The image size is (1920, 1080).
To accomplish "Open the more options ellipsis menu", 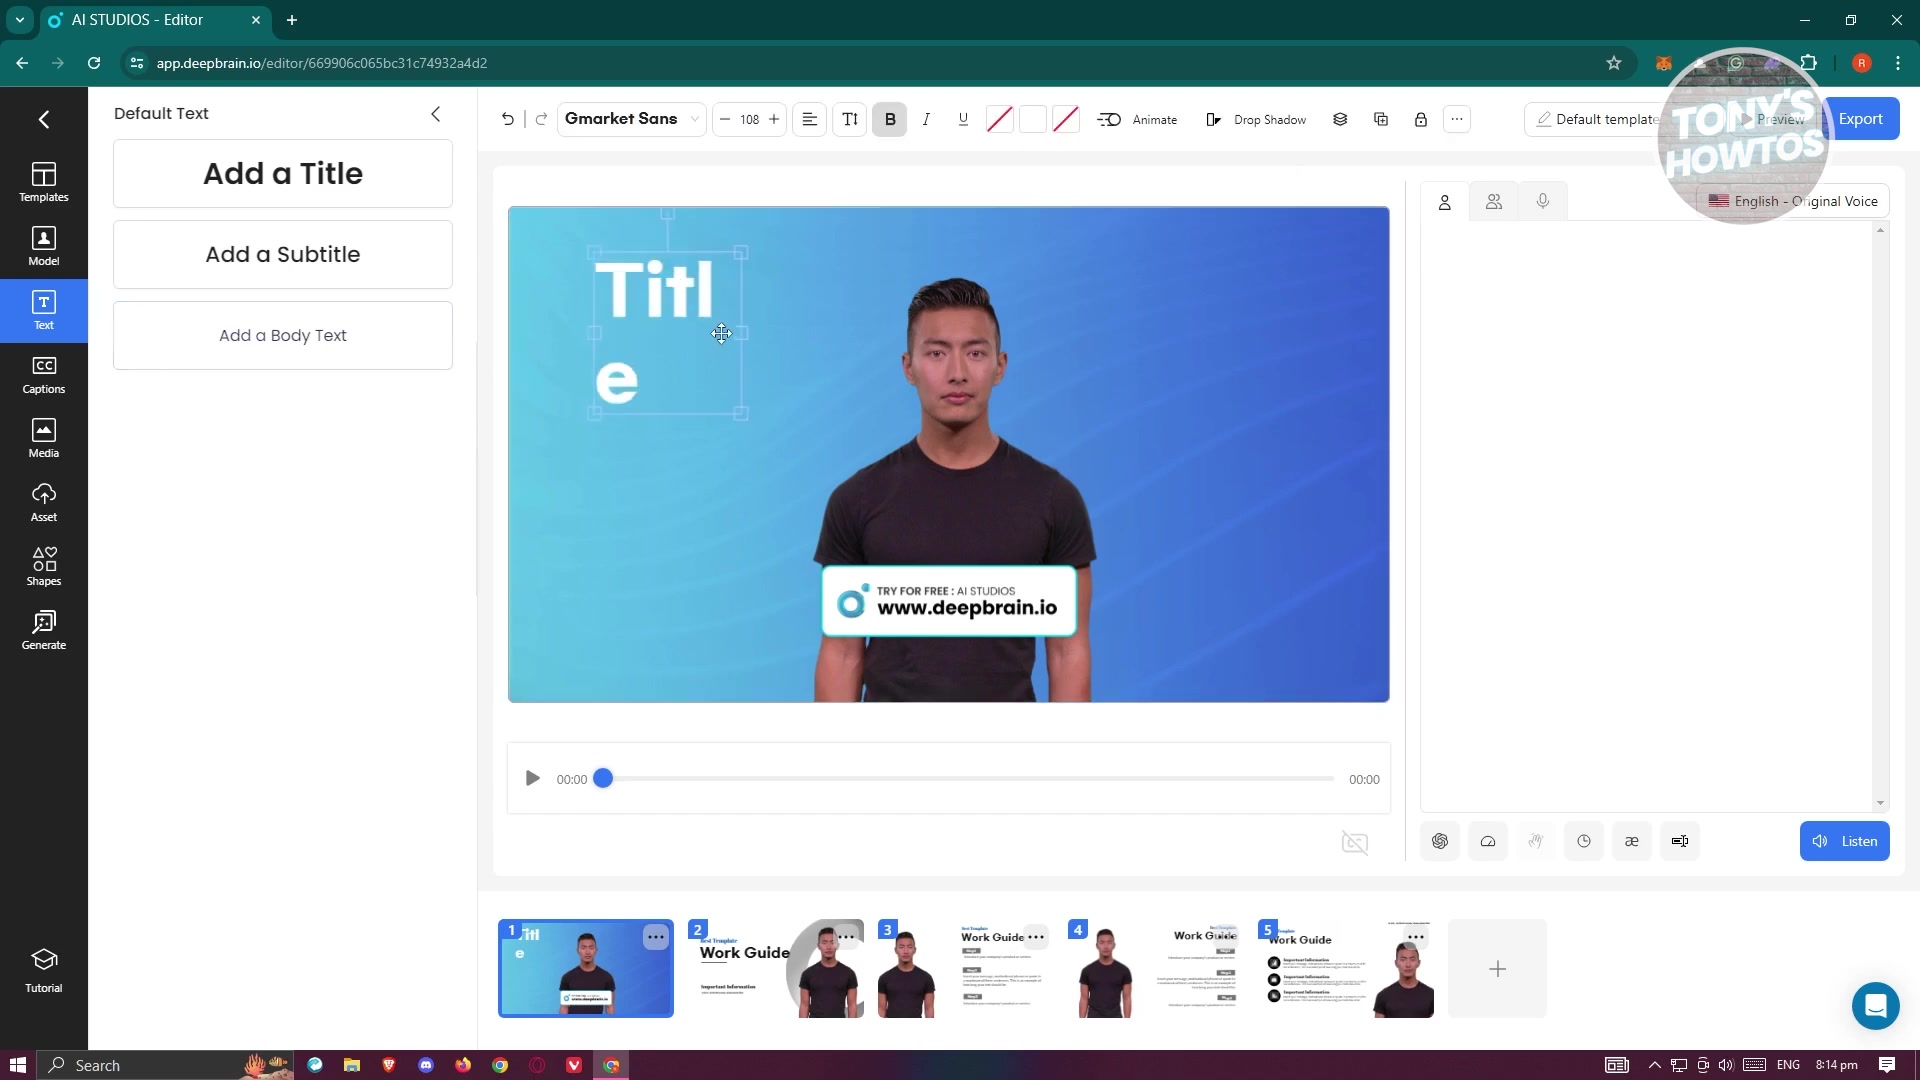I will (1457, 119).
